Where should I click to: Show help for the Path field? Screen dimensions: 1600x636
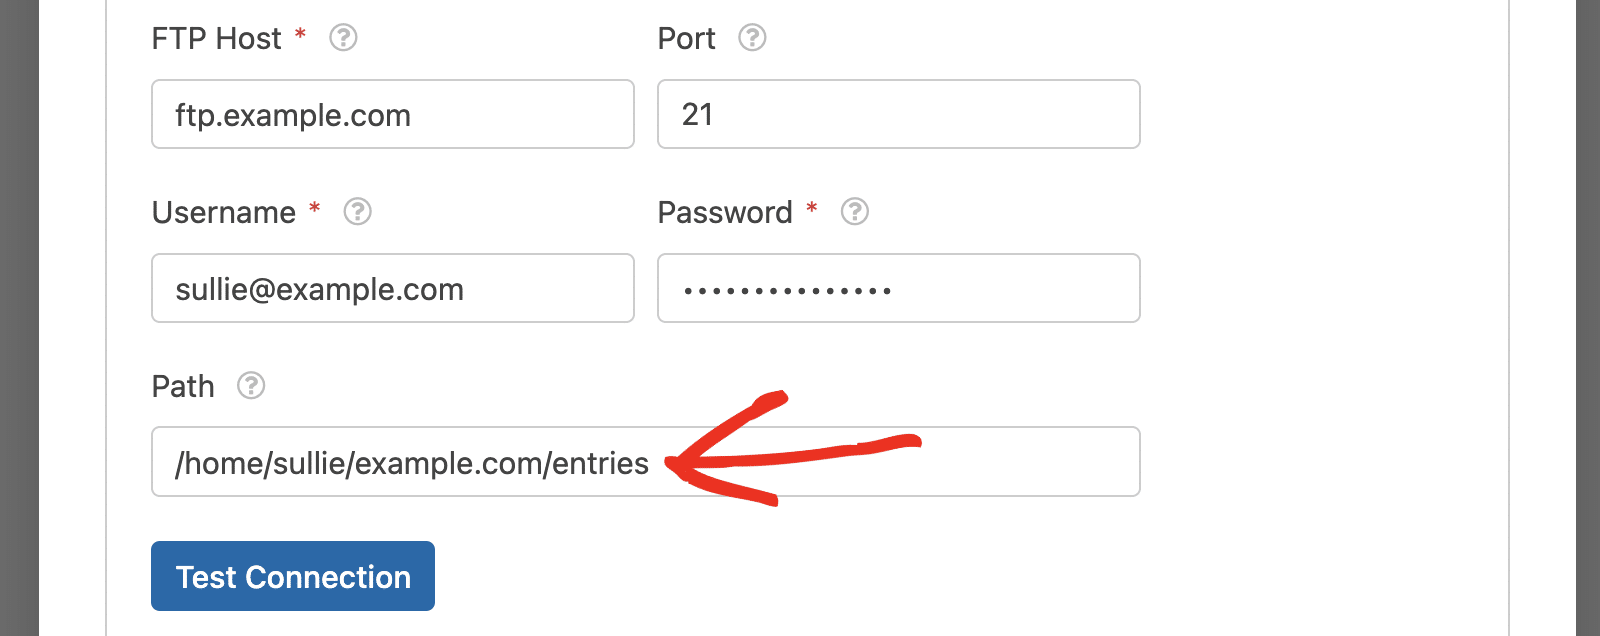point(251,386)
